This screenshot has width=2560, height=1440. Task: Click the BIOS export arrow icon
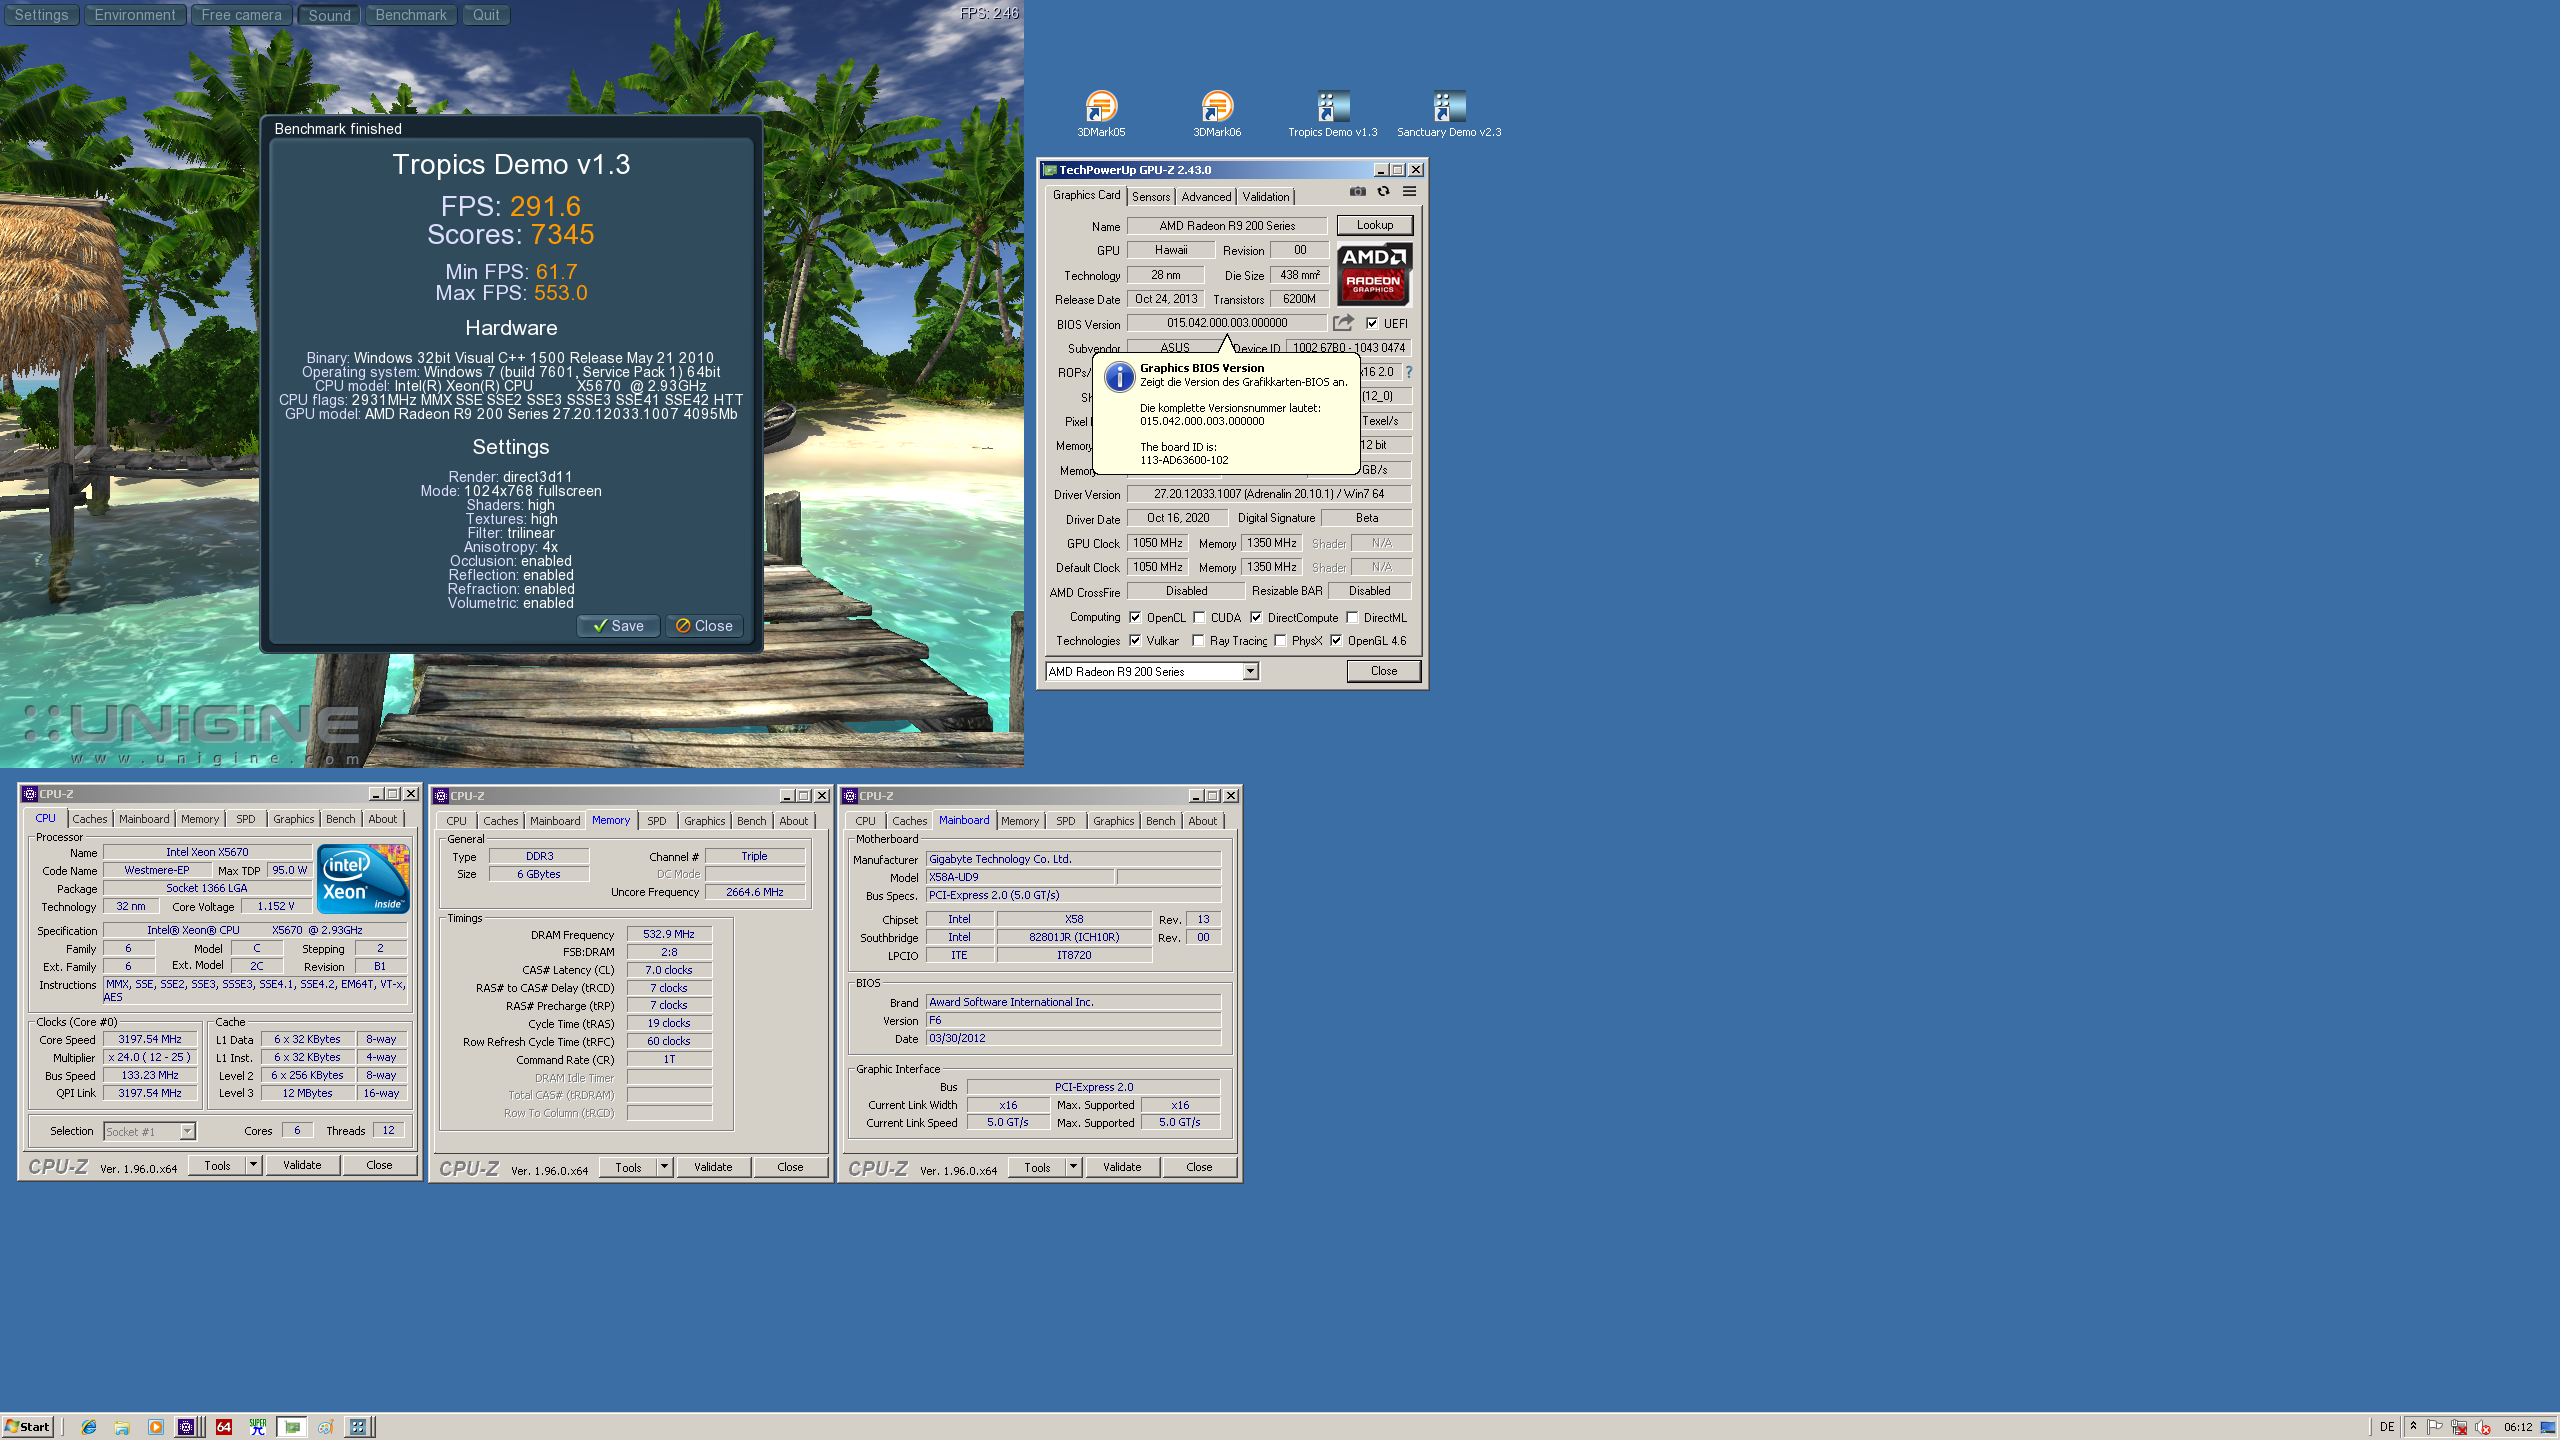click(x=1343, y=323)
